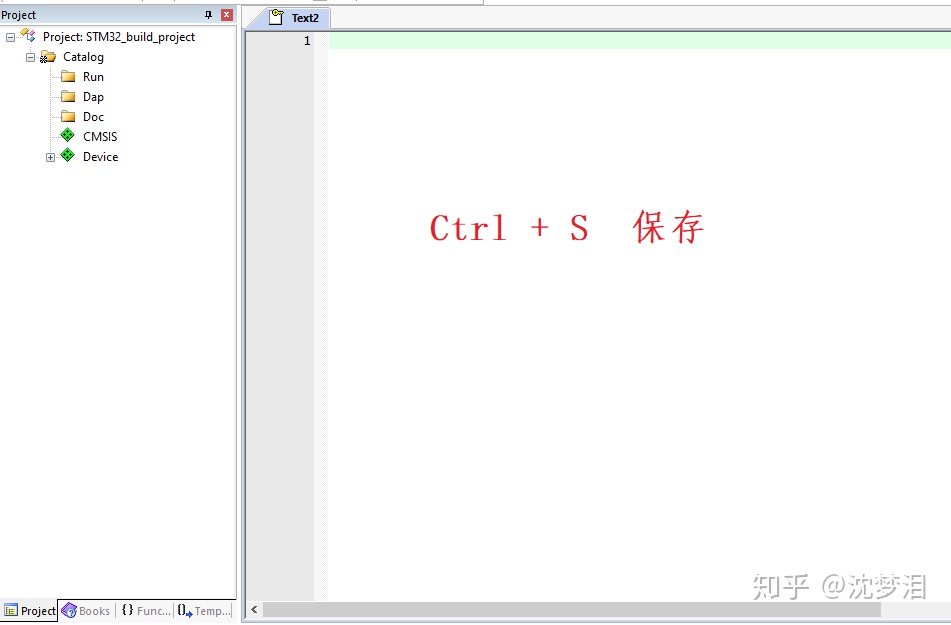
Task: Click the Device component diamond icon
Action: coord(66,156)
